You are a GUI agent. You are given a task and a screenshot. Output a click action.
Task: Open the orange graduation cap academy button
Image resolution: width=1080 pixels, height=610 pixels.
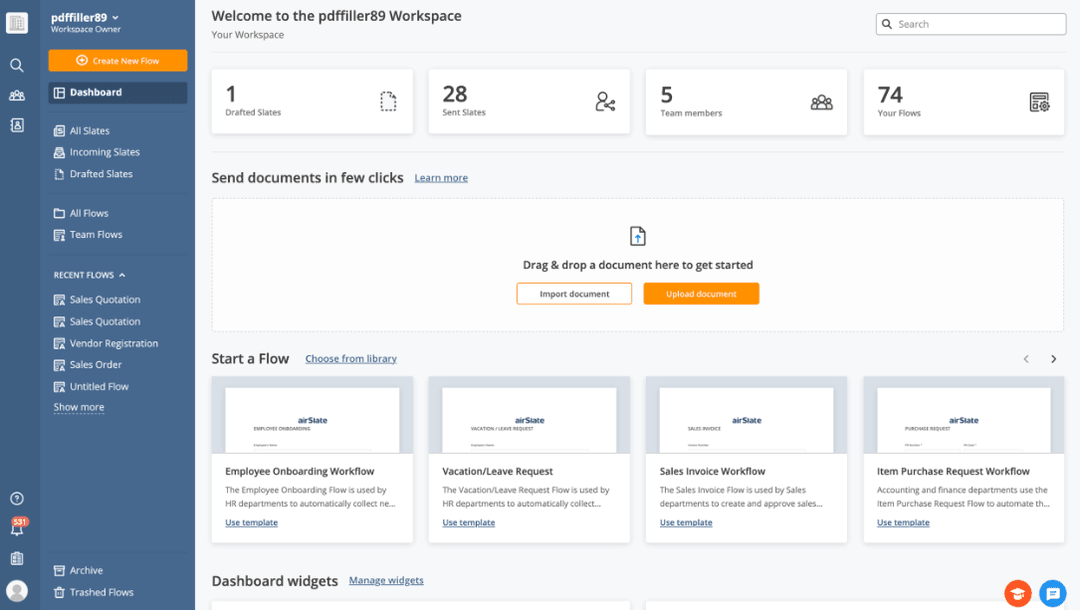(x=1018, y=593)
